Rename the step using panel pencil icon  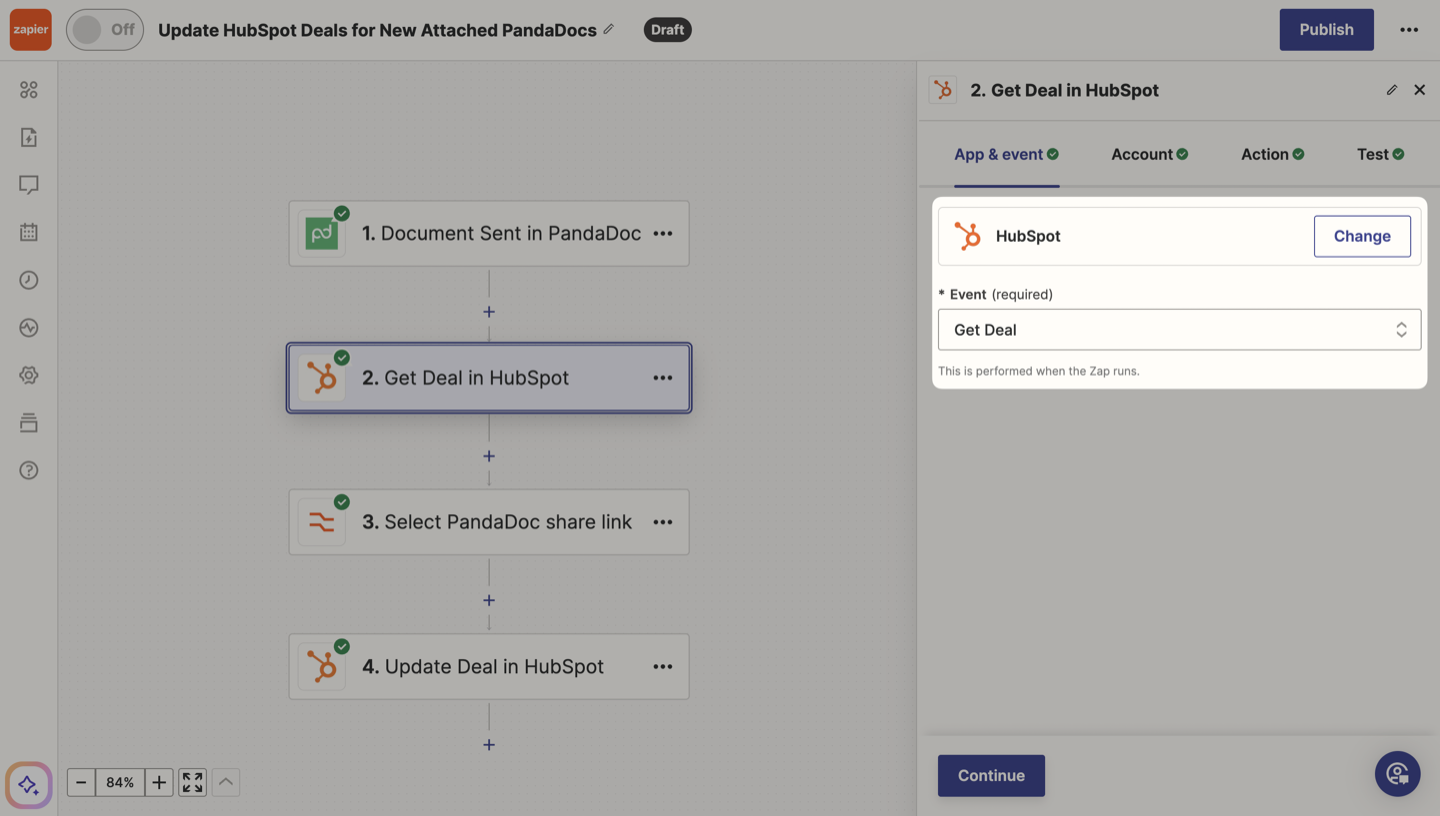point(1392,90)
